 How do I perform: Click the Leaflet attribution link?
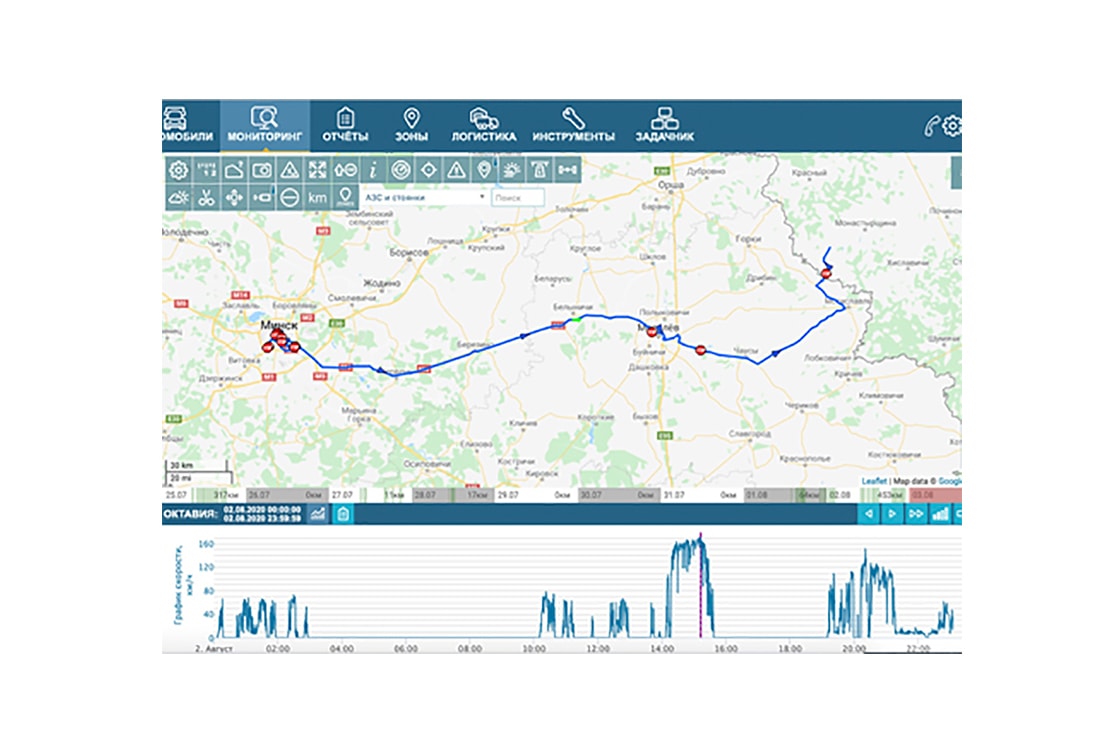click(873, 481)
